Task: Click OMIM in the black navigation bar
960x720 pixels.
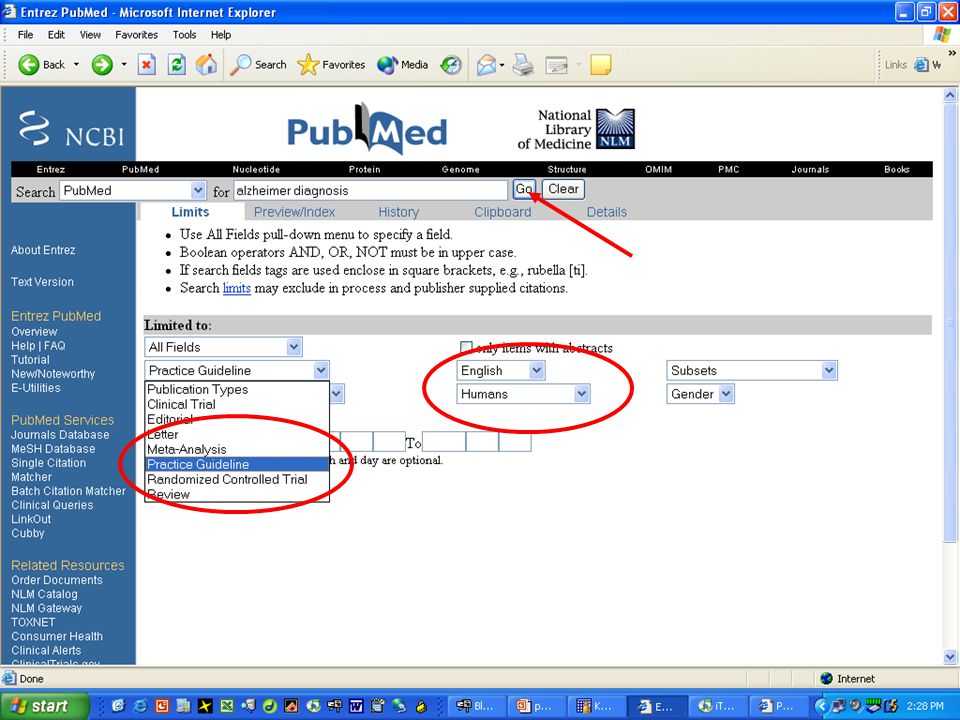Action: point(658,169)
